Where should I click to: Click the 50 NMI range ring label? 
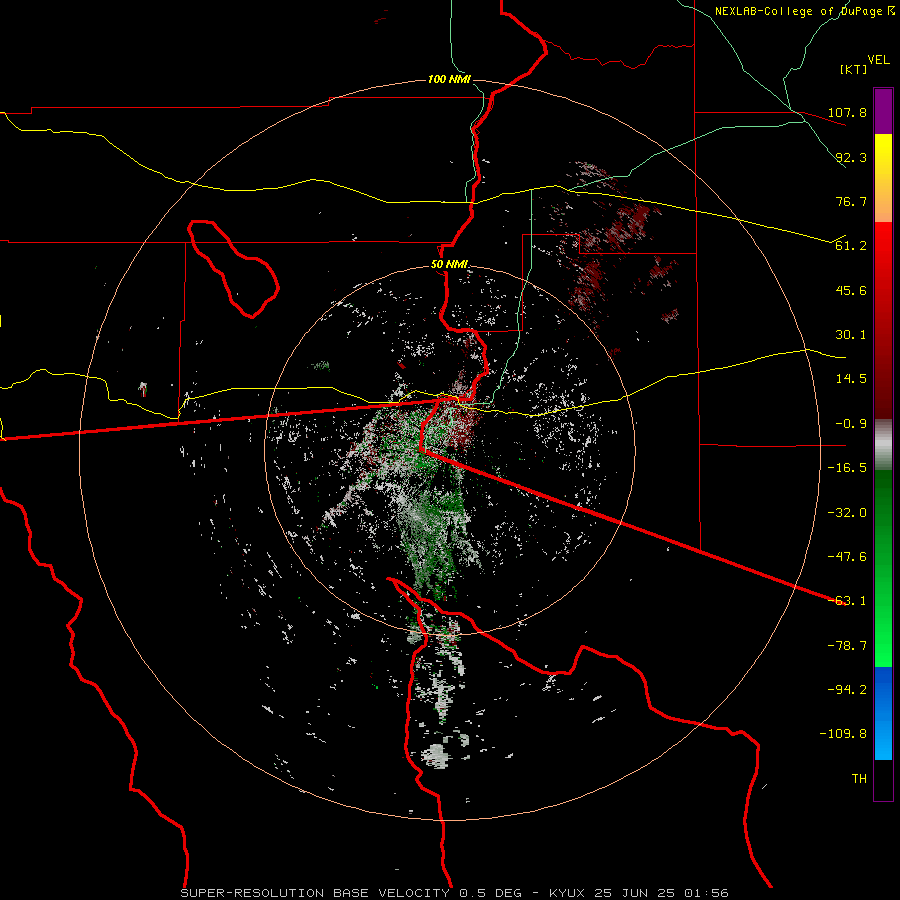(x=449, y=265)
